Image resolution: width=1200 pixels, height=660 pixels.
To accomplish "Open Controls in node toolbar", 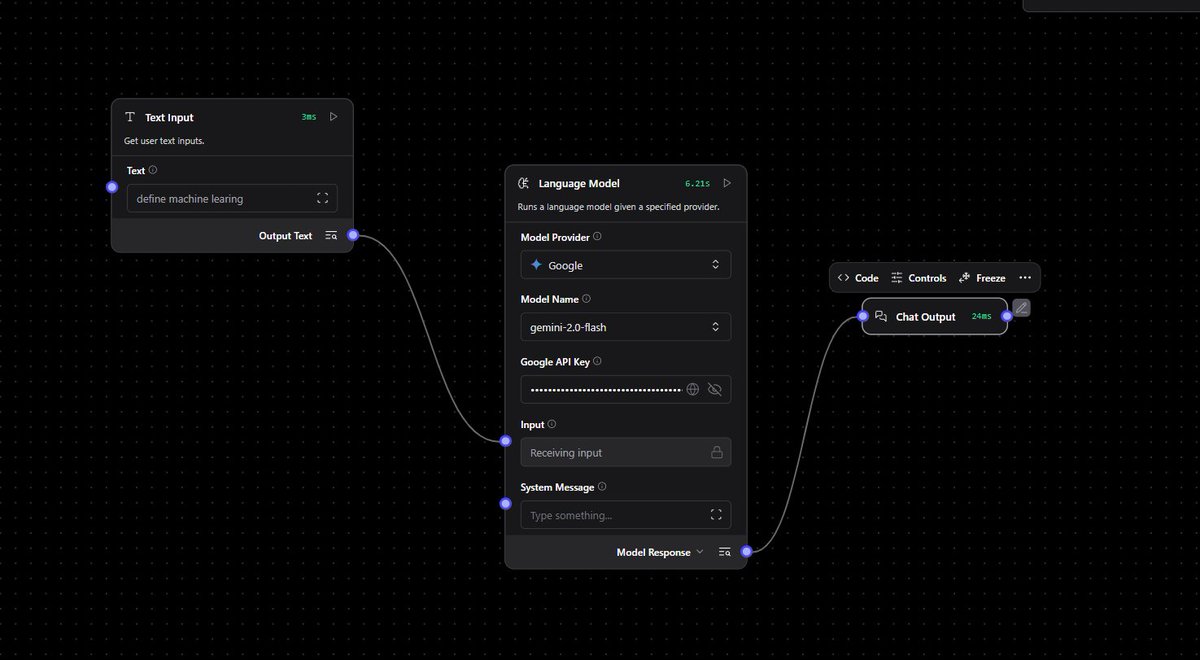I will pos(918,278).
